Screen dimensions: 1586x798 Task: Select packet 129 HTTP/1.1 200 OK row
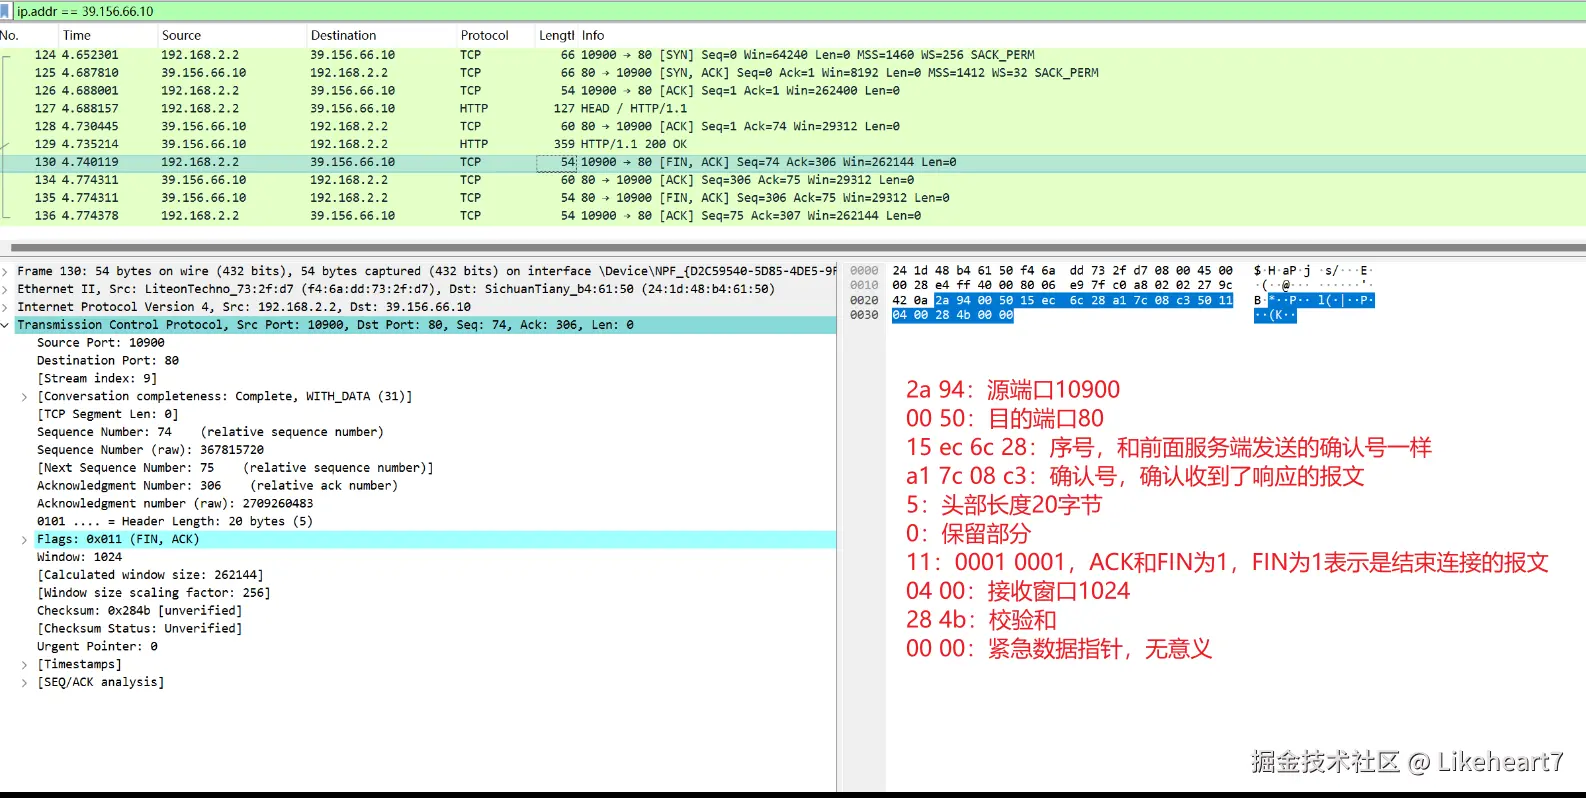pos(793,144)
